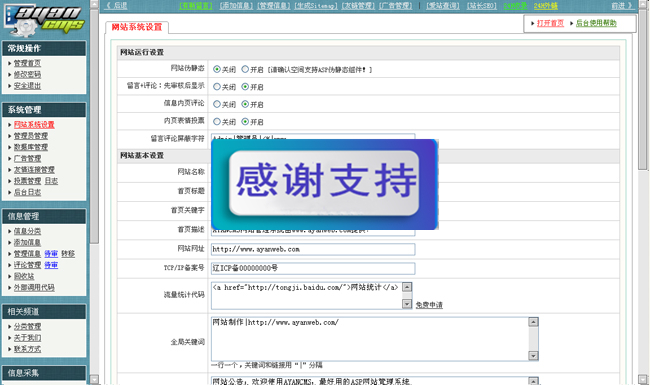Image resolution: width=650 pixels, height=385 pixels.
Task: Turn off 内页表情投票 with 关闭 radio
Action: point(217,121)
